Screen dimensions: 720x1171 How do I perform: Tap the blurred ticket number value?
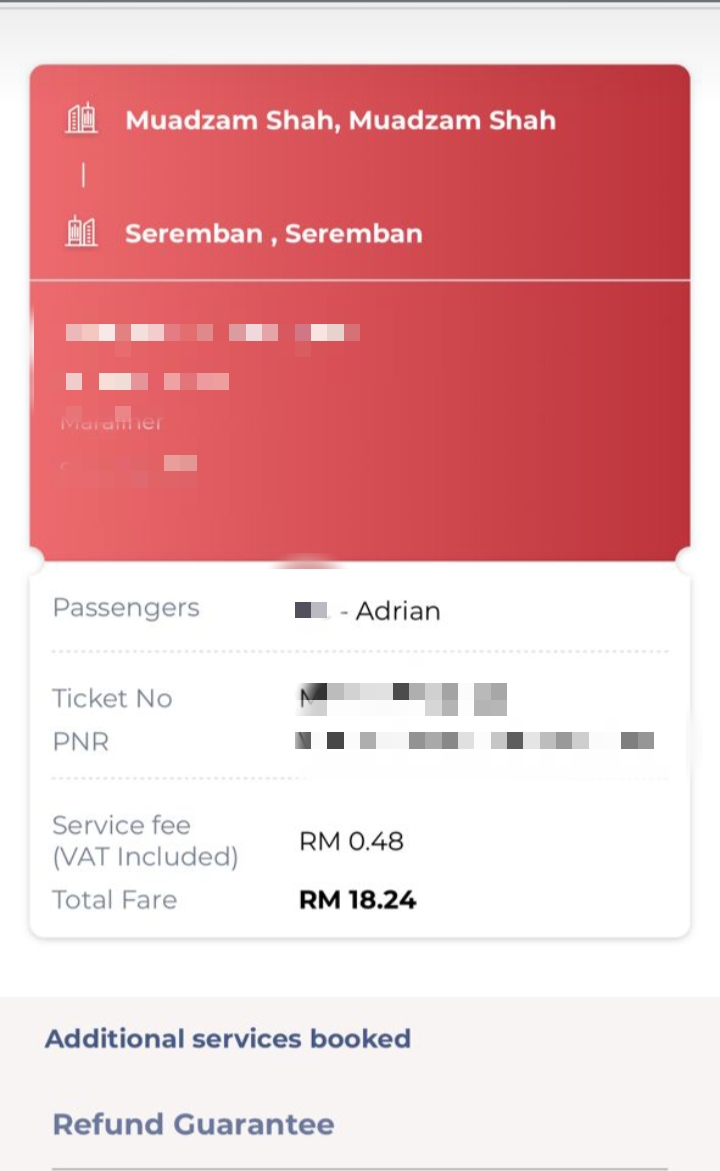(403, 698)
